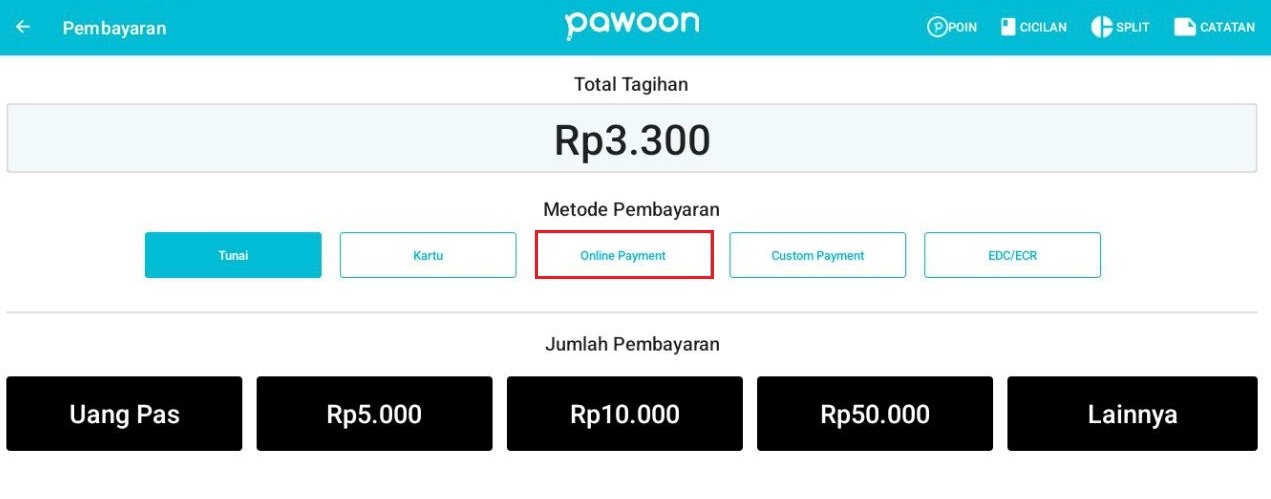
Task: Switch to Kartu payment method
Action: [428, 255]
